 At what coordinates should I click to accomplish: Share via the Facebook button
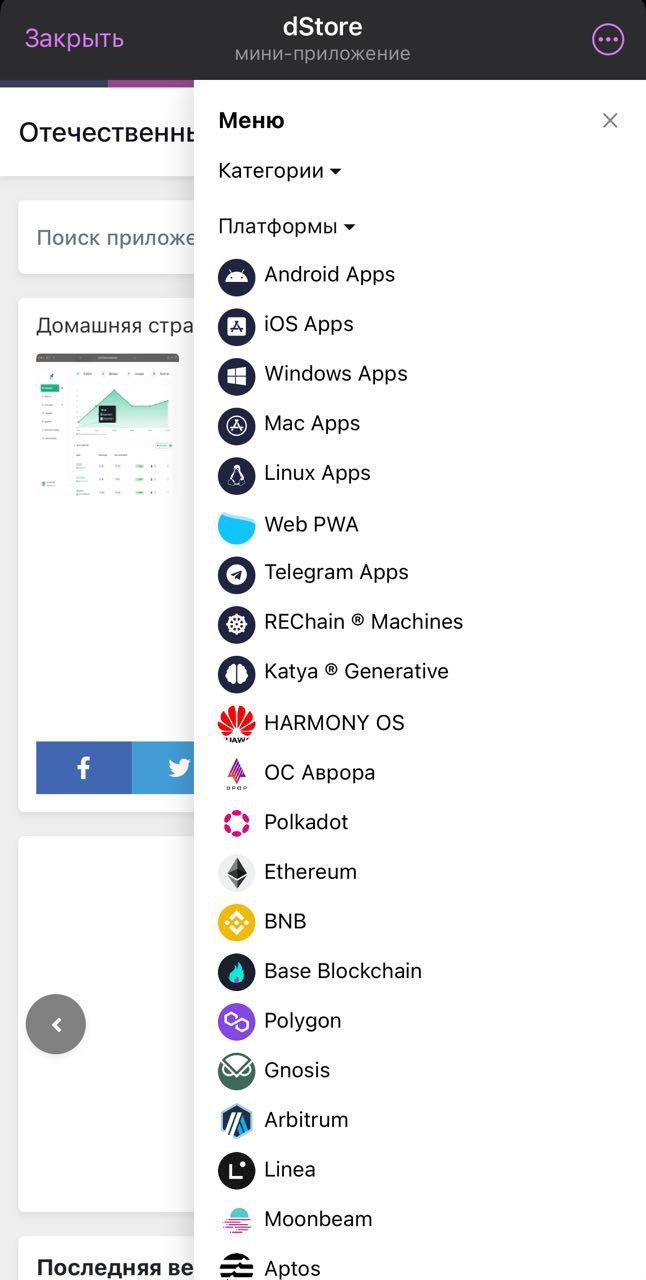pos(83,767)
